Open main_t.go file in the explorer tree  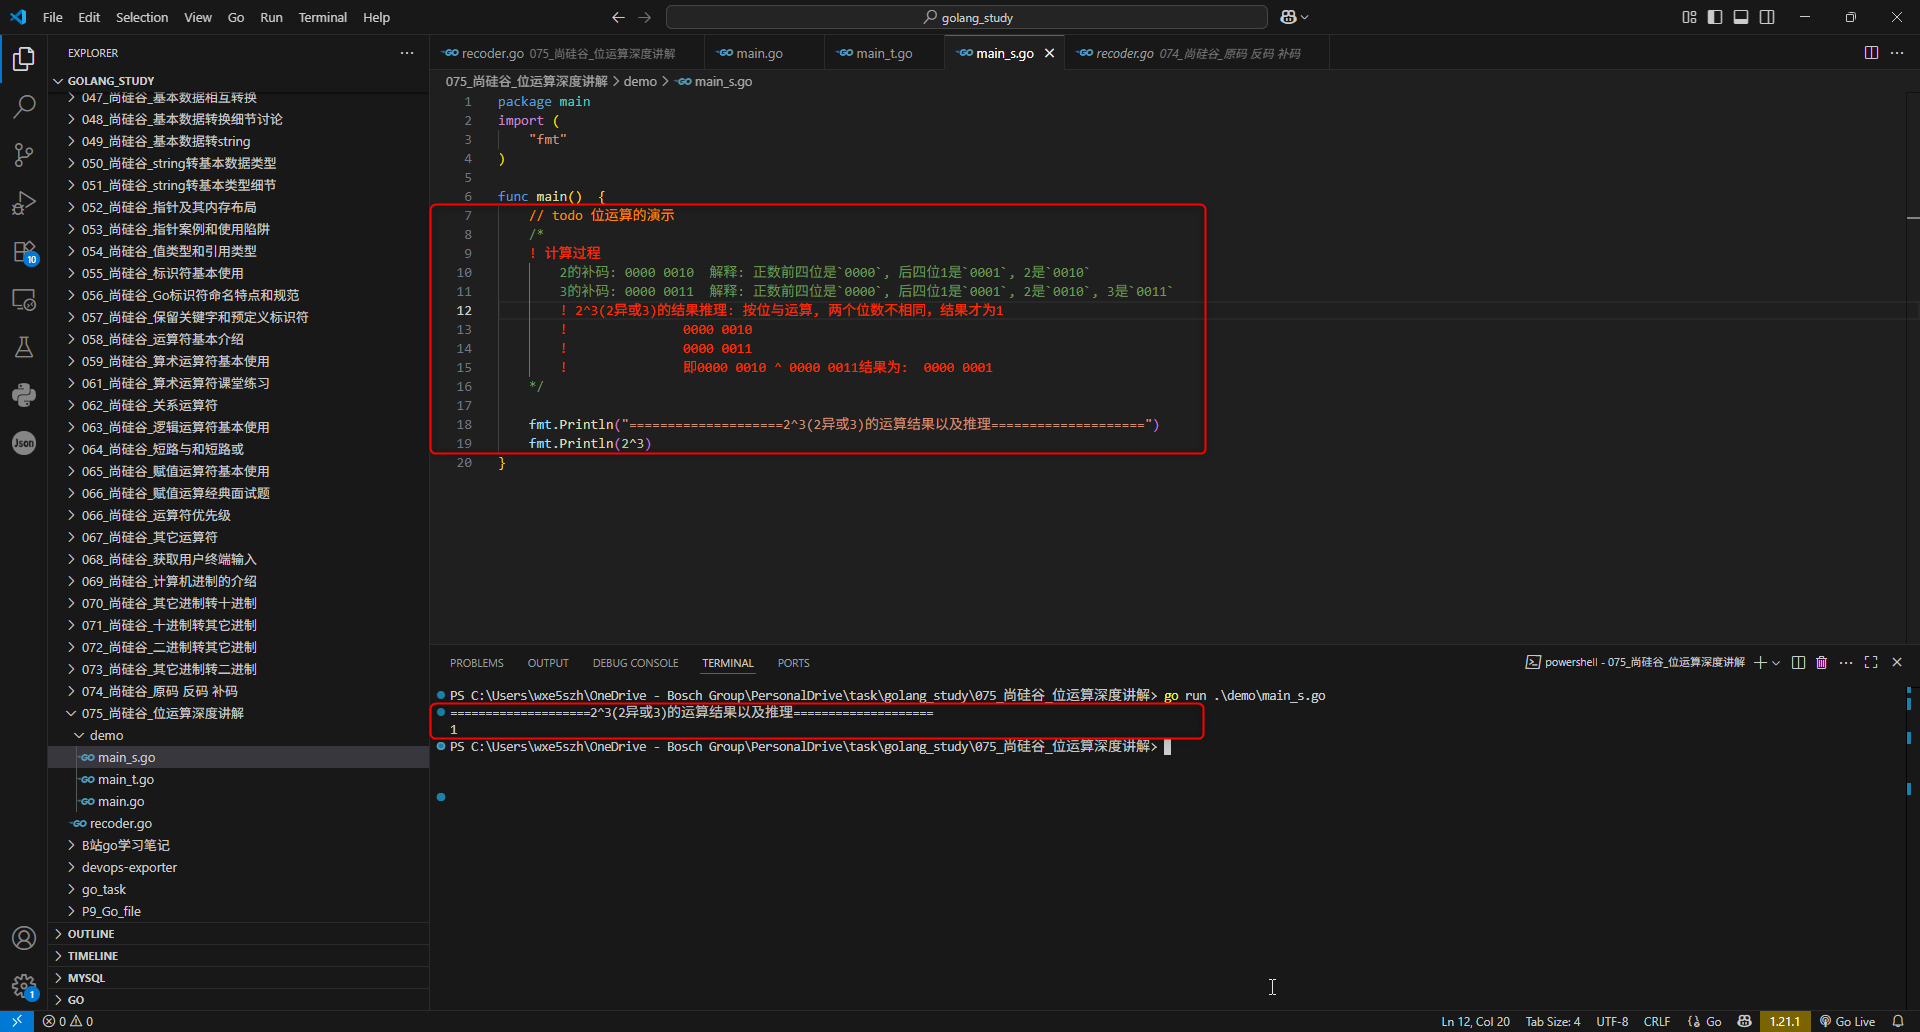click(x=239, y=779)
